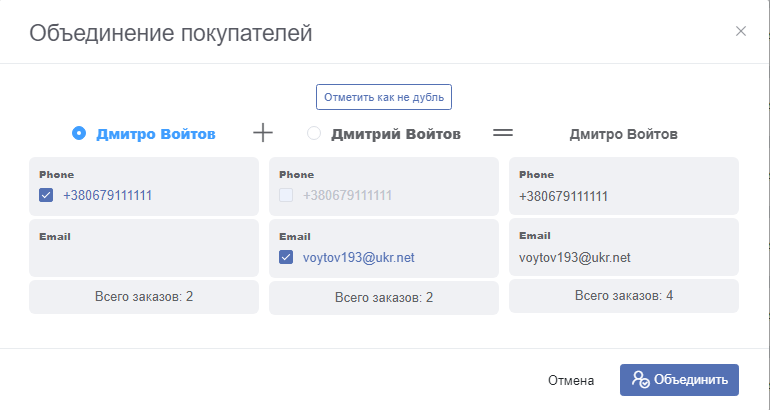Click the voytov193@ukr.net link in second column
Viewport: 770px width, 410px height.
pos(358,257)
